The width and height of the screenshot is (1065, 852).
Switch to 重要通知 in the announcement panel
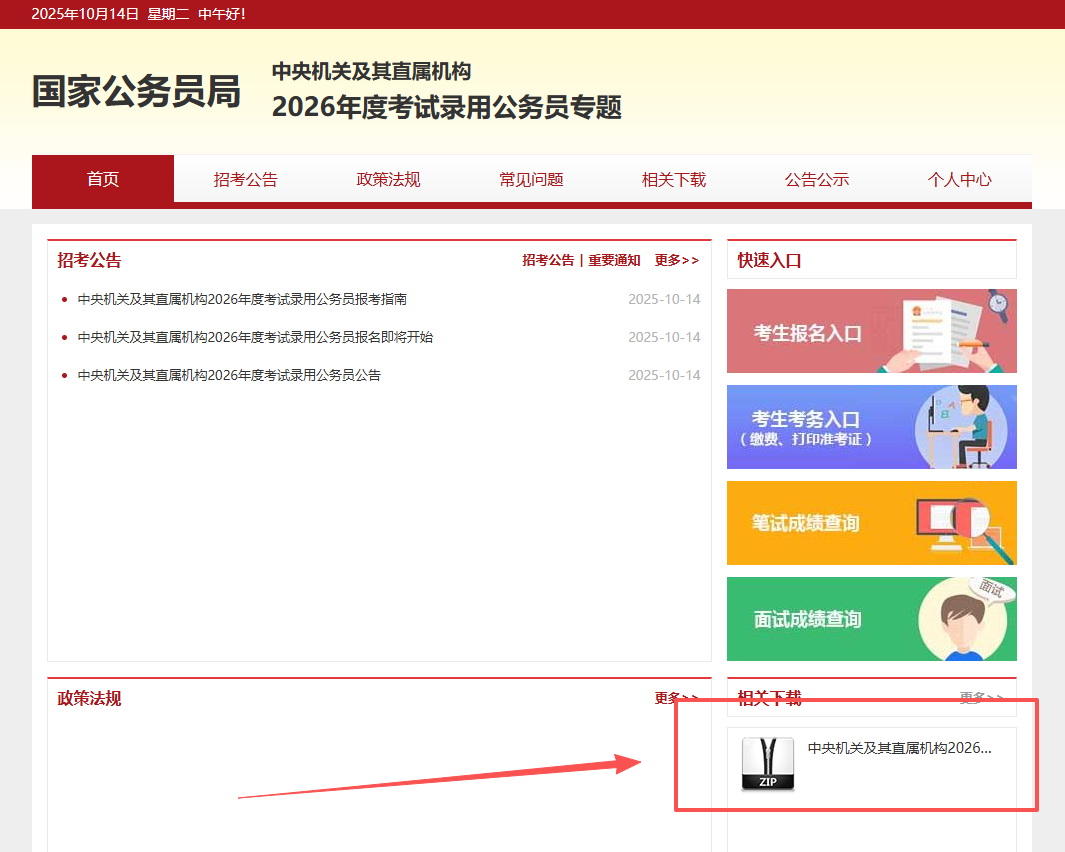pyautogui.click(x=614, y=260)
